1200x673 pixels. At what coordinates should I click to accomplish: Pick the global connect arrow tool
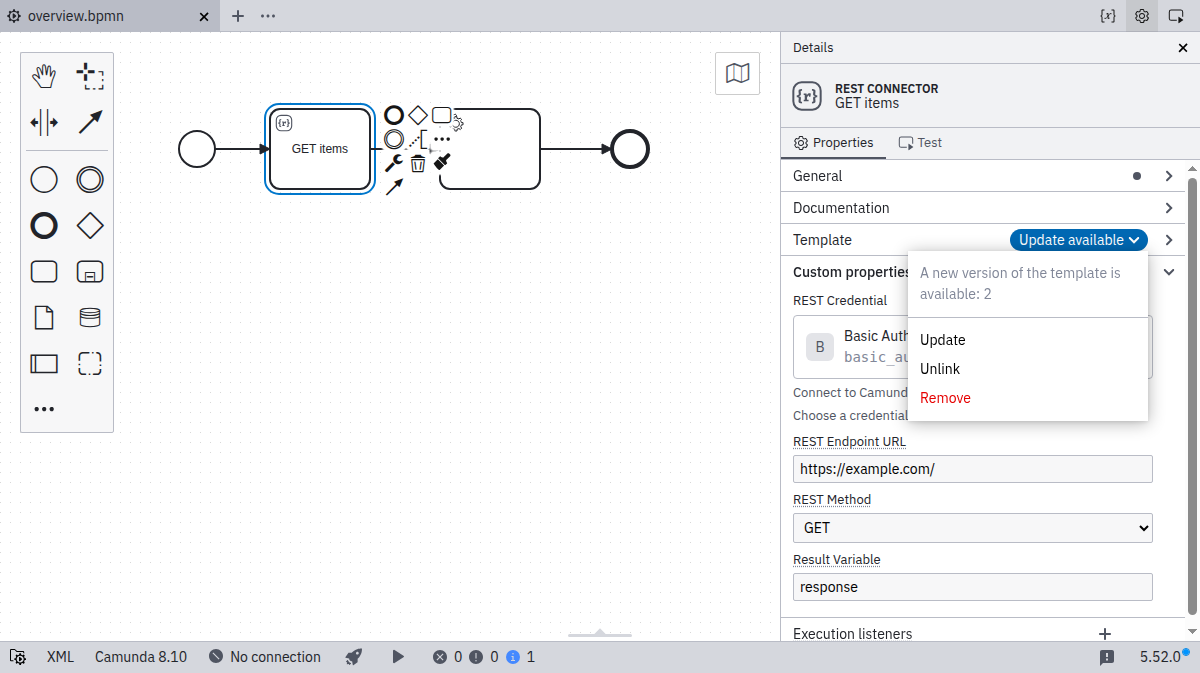click(x=90, y=122)
